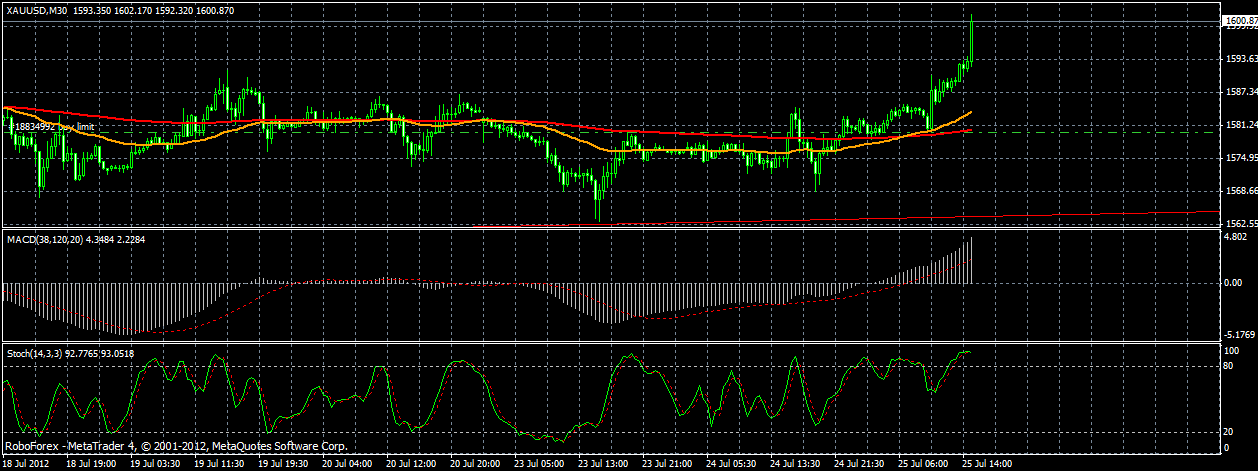Viewport: 1258px width, 471px height.
Task: Click the 18 Jul 19:00 time label
Action: (x=90, y=464)
